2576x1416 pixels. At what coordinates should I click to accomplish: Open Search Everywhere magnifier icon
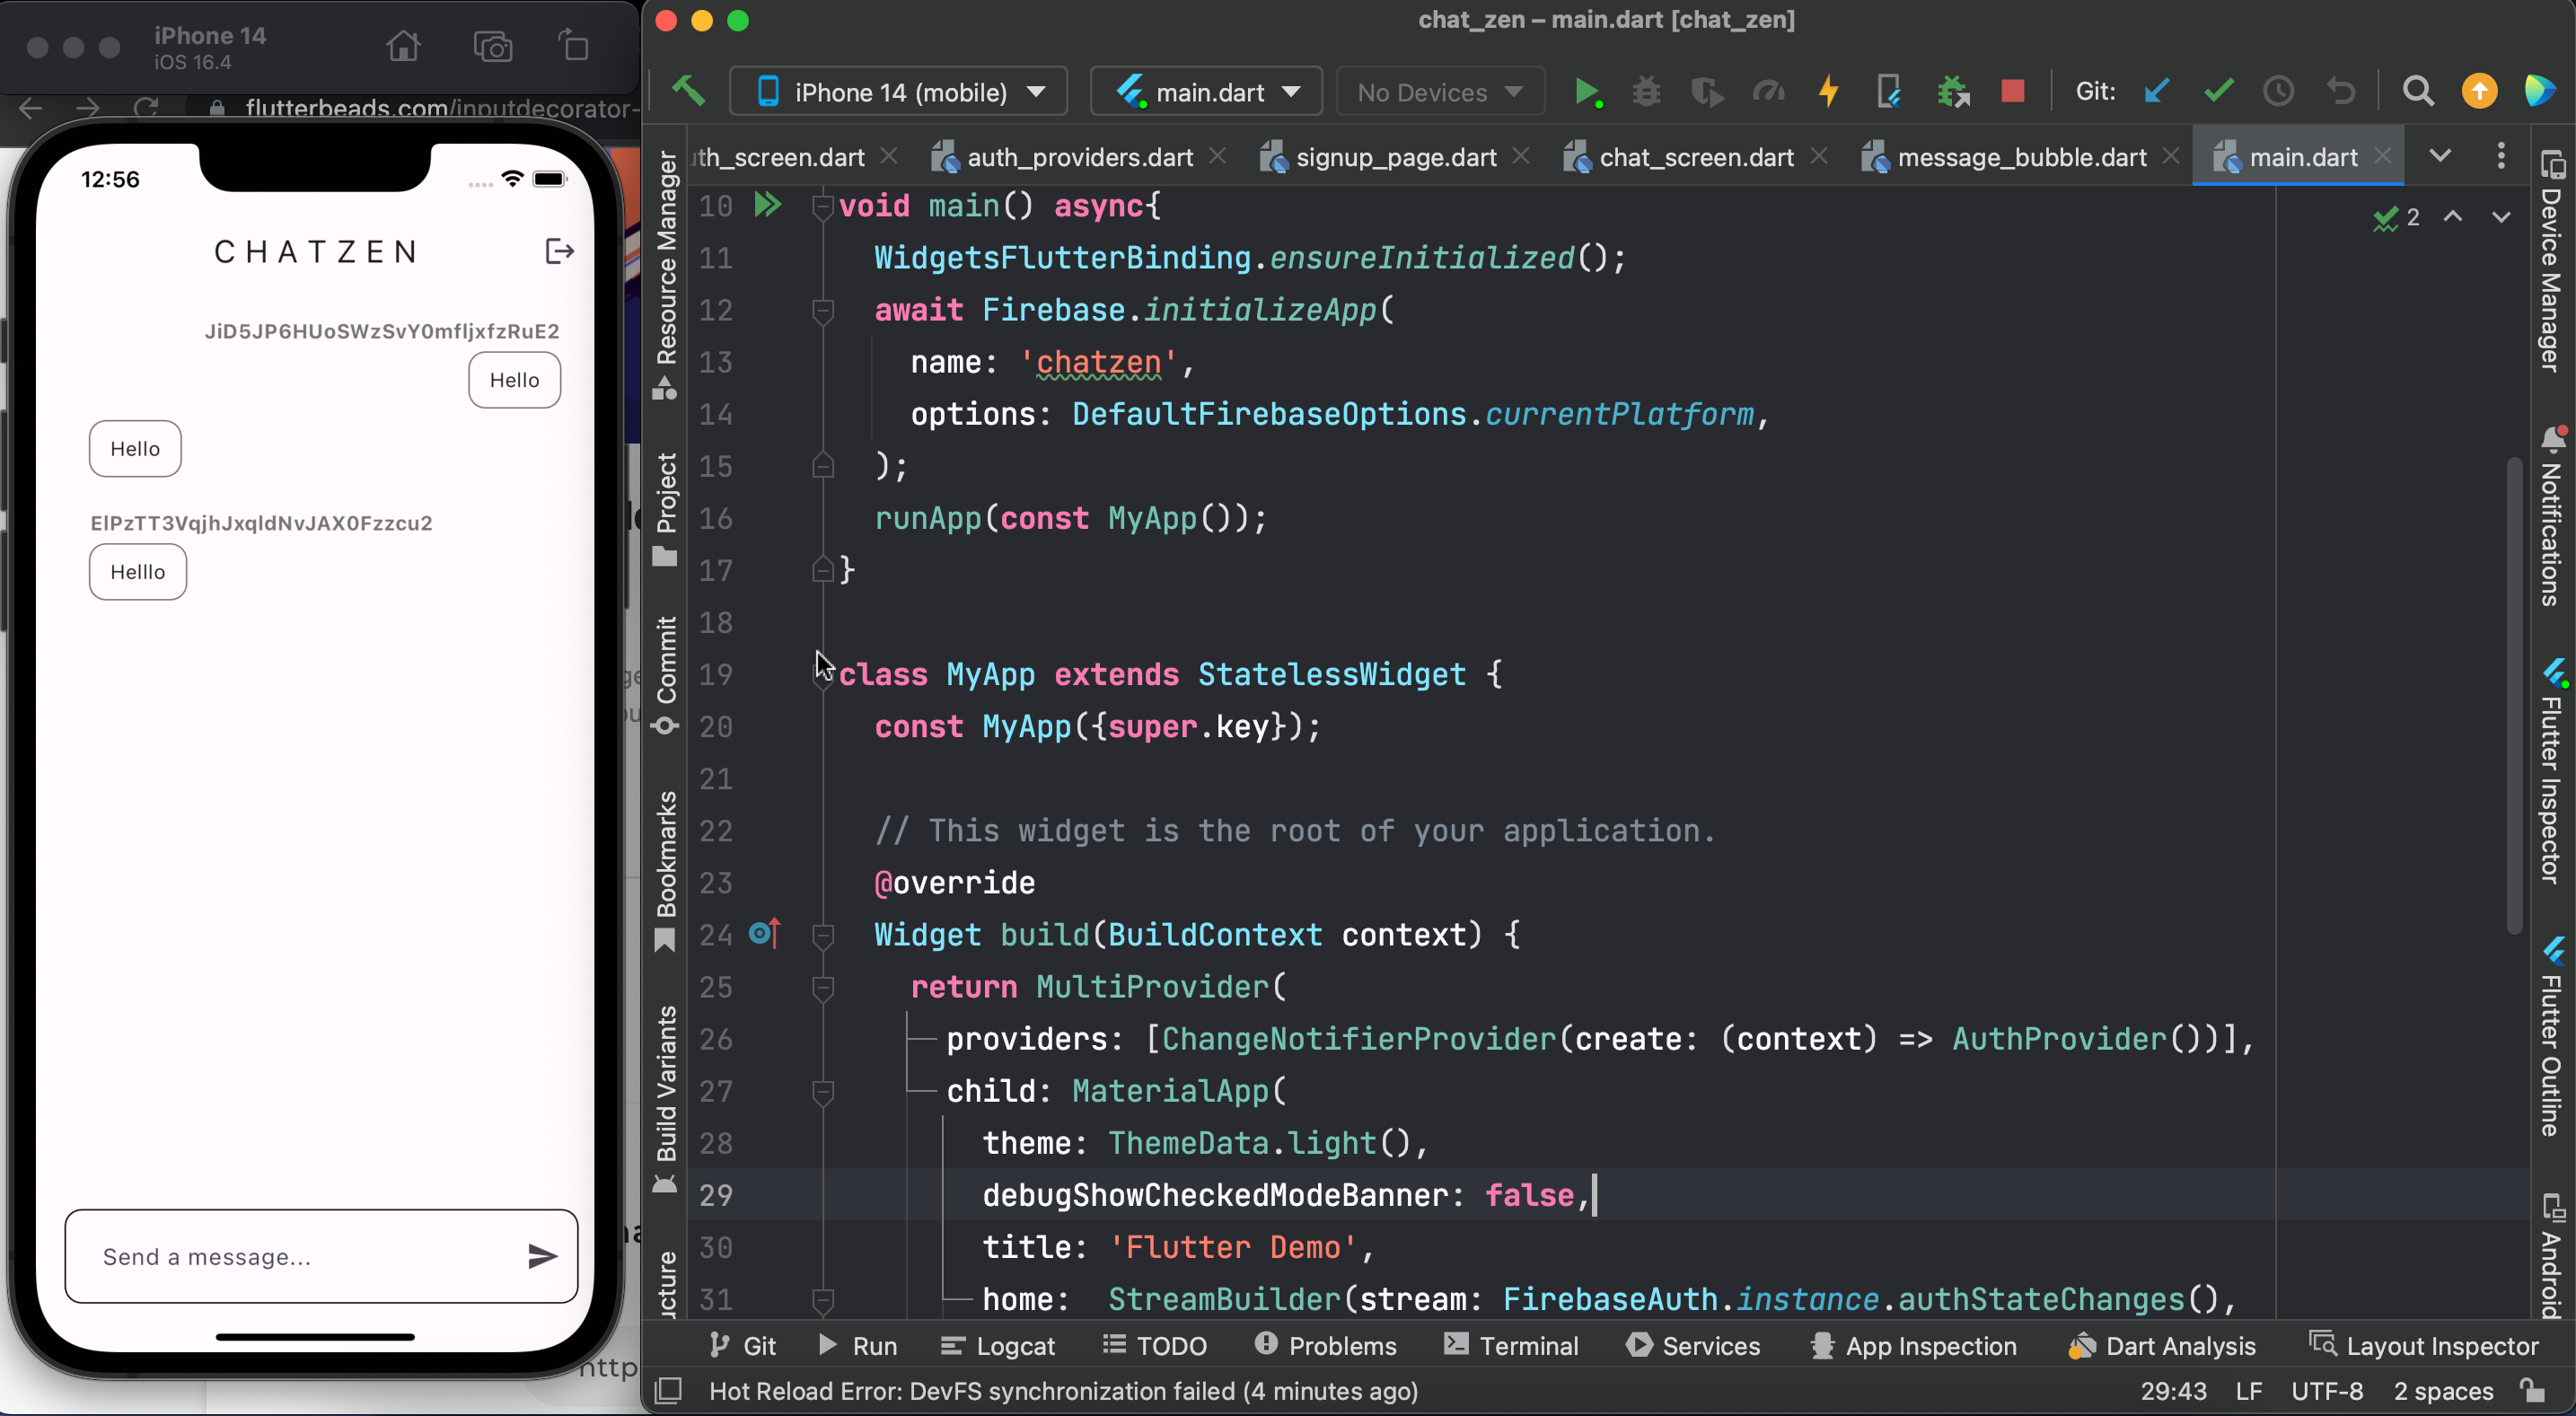coord(2418,92)
